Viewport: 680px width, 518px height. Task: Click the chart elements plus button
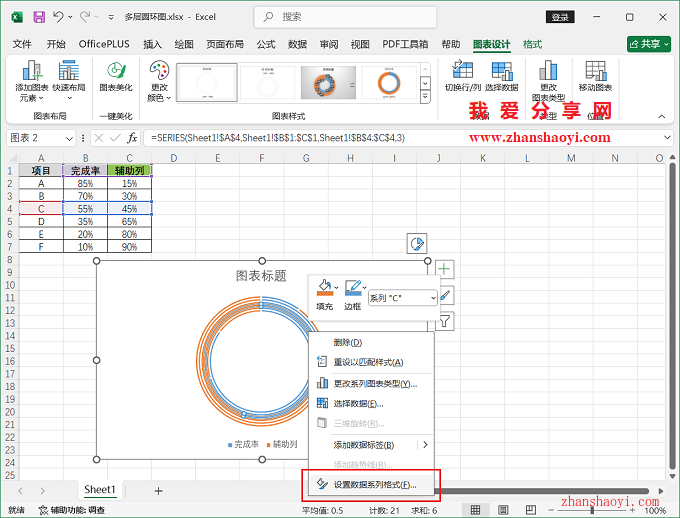coord(445,269)
